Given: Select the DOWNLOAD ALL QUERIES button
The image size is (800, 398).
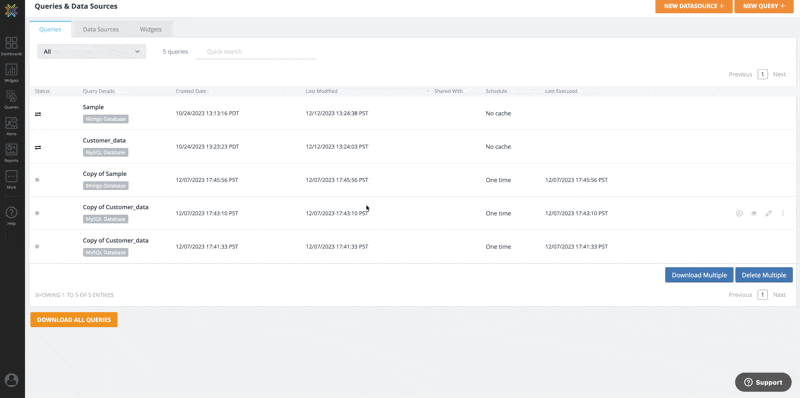Looking at the screenshot, I should click(x=74, y=320).
